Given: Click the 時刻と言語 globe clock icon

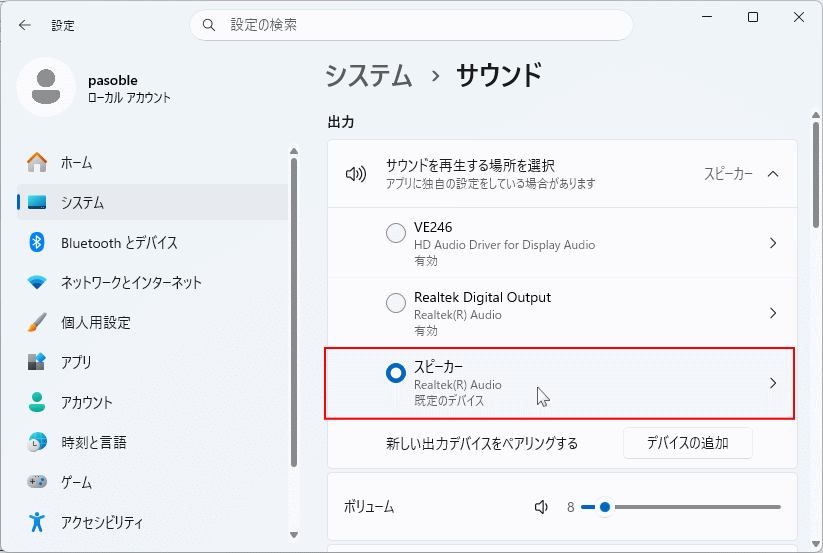Looking at the screenshot, I should (x=37, y=442).
